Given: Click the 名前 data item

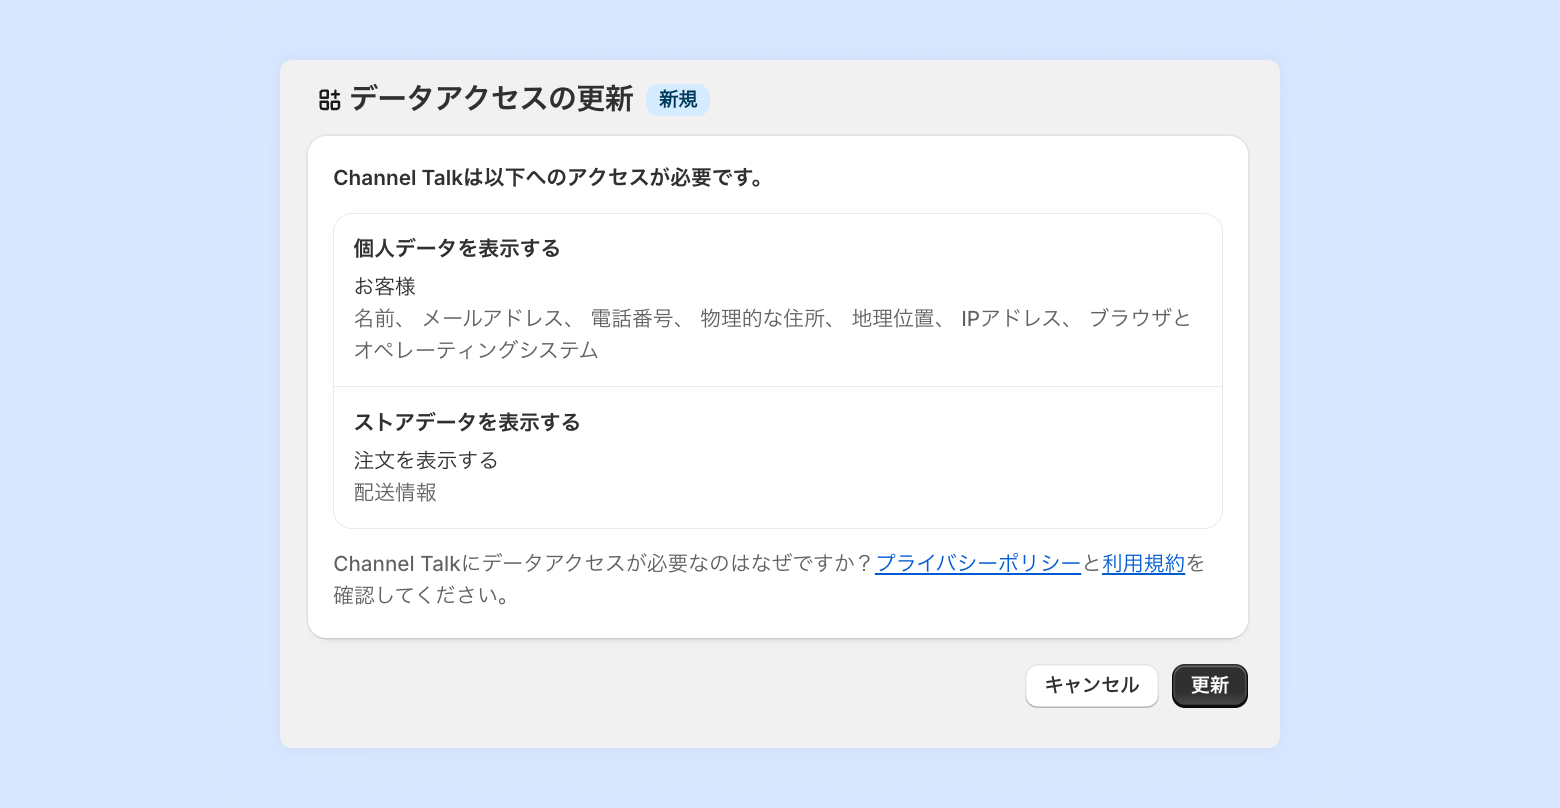Looking at the screenshot, I should 374,319.
